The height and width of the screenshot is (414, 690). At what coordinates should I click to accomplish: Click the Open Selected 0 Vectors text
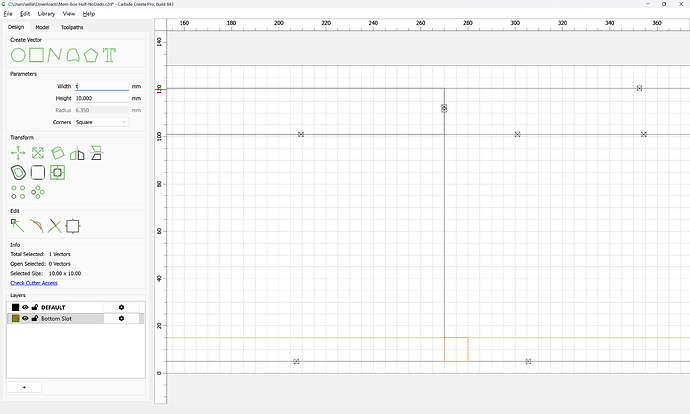(x=40, y=264)
